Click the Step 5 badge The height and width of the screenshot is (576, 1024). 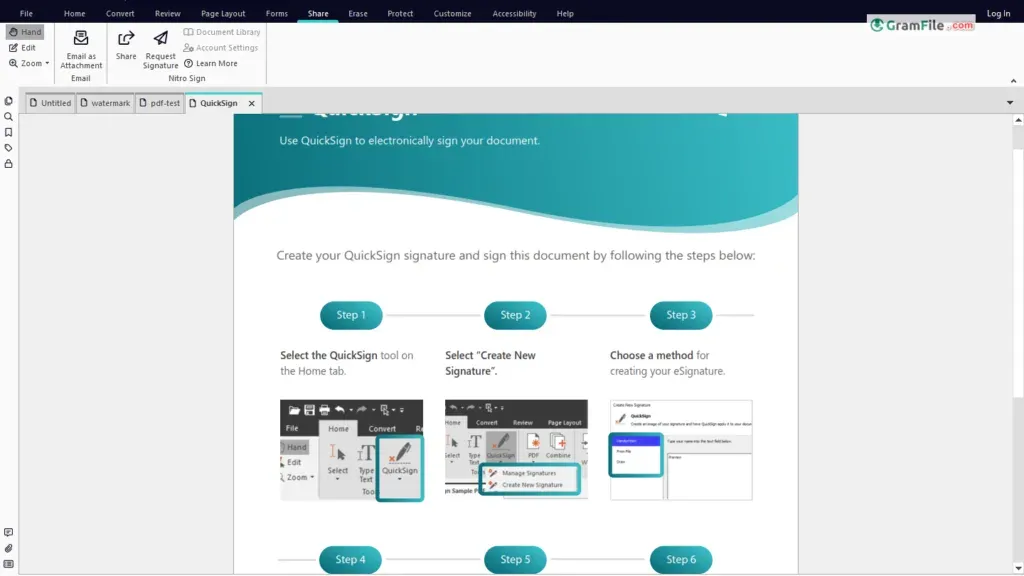coord(515,560)
